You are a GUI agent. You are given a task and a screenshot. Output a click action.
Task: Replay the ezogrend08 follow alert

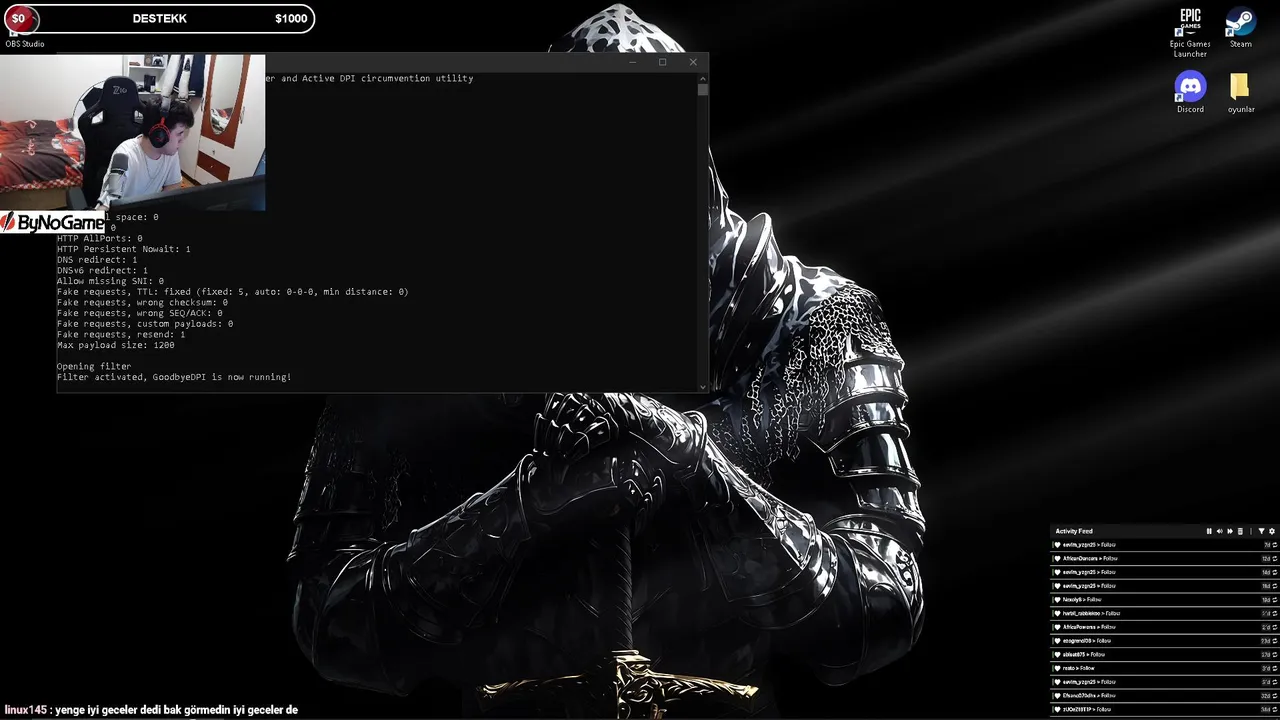[1275, 641]
